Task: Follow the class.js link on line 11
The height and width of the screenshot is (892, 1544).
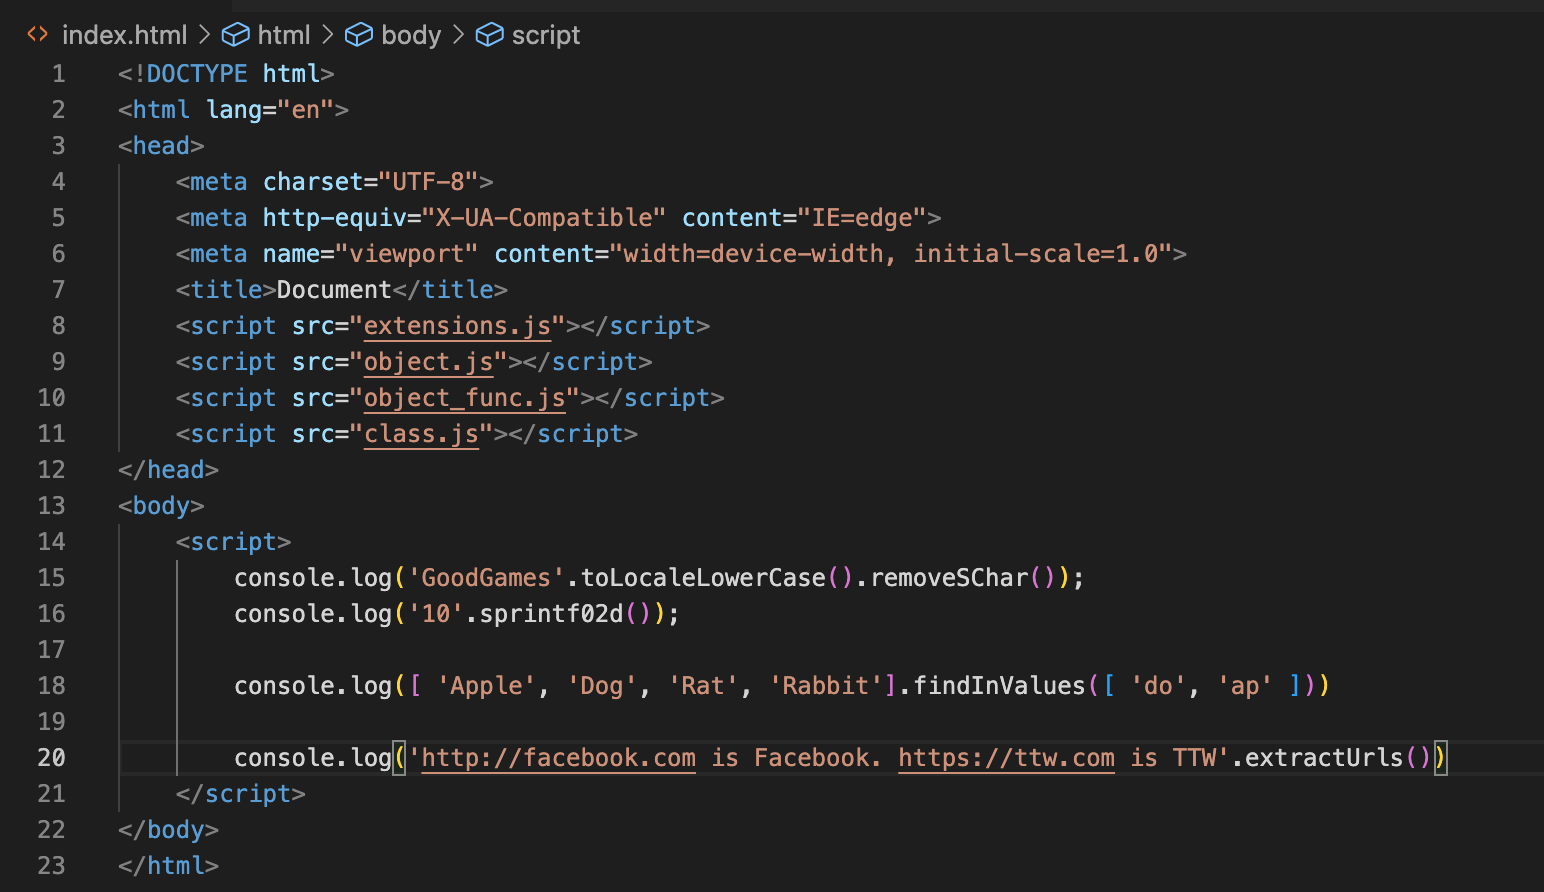Action: [x=421, y=433]
